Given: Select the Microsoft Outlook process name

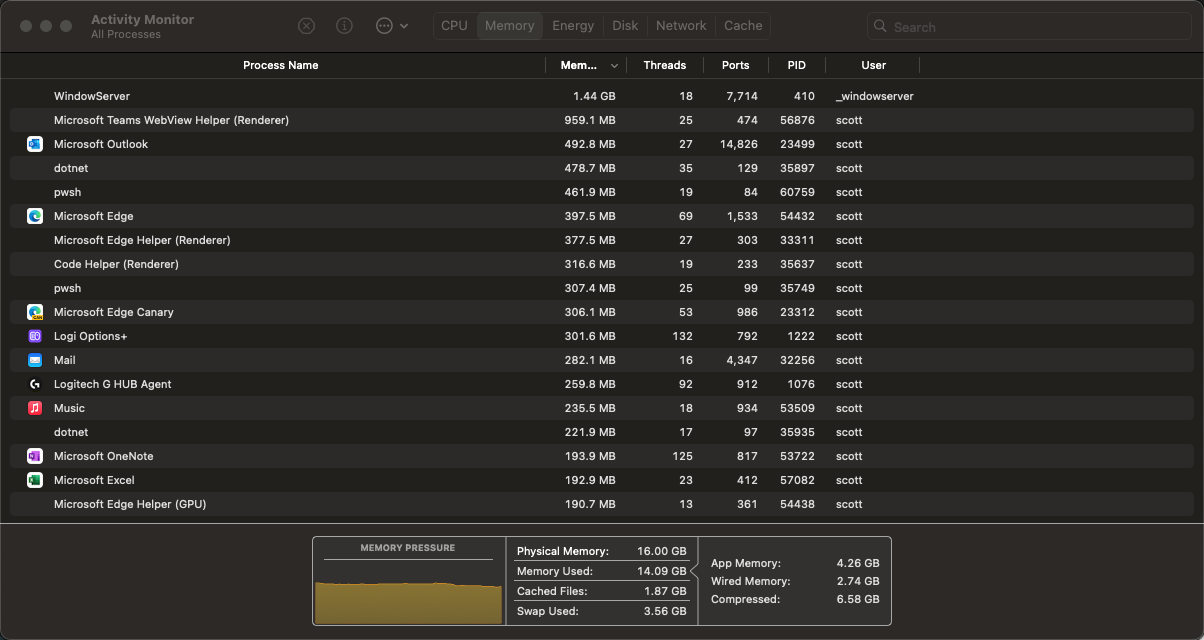Looking at the screenshot, I should (x=101, y=144).
